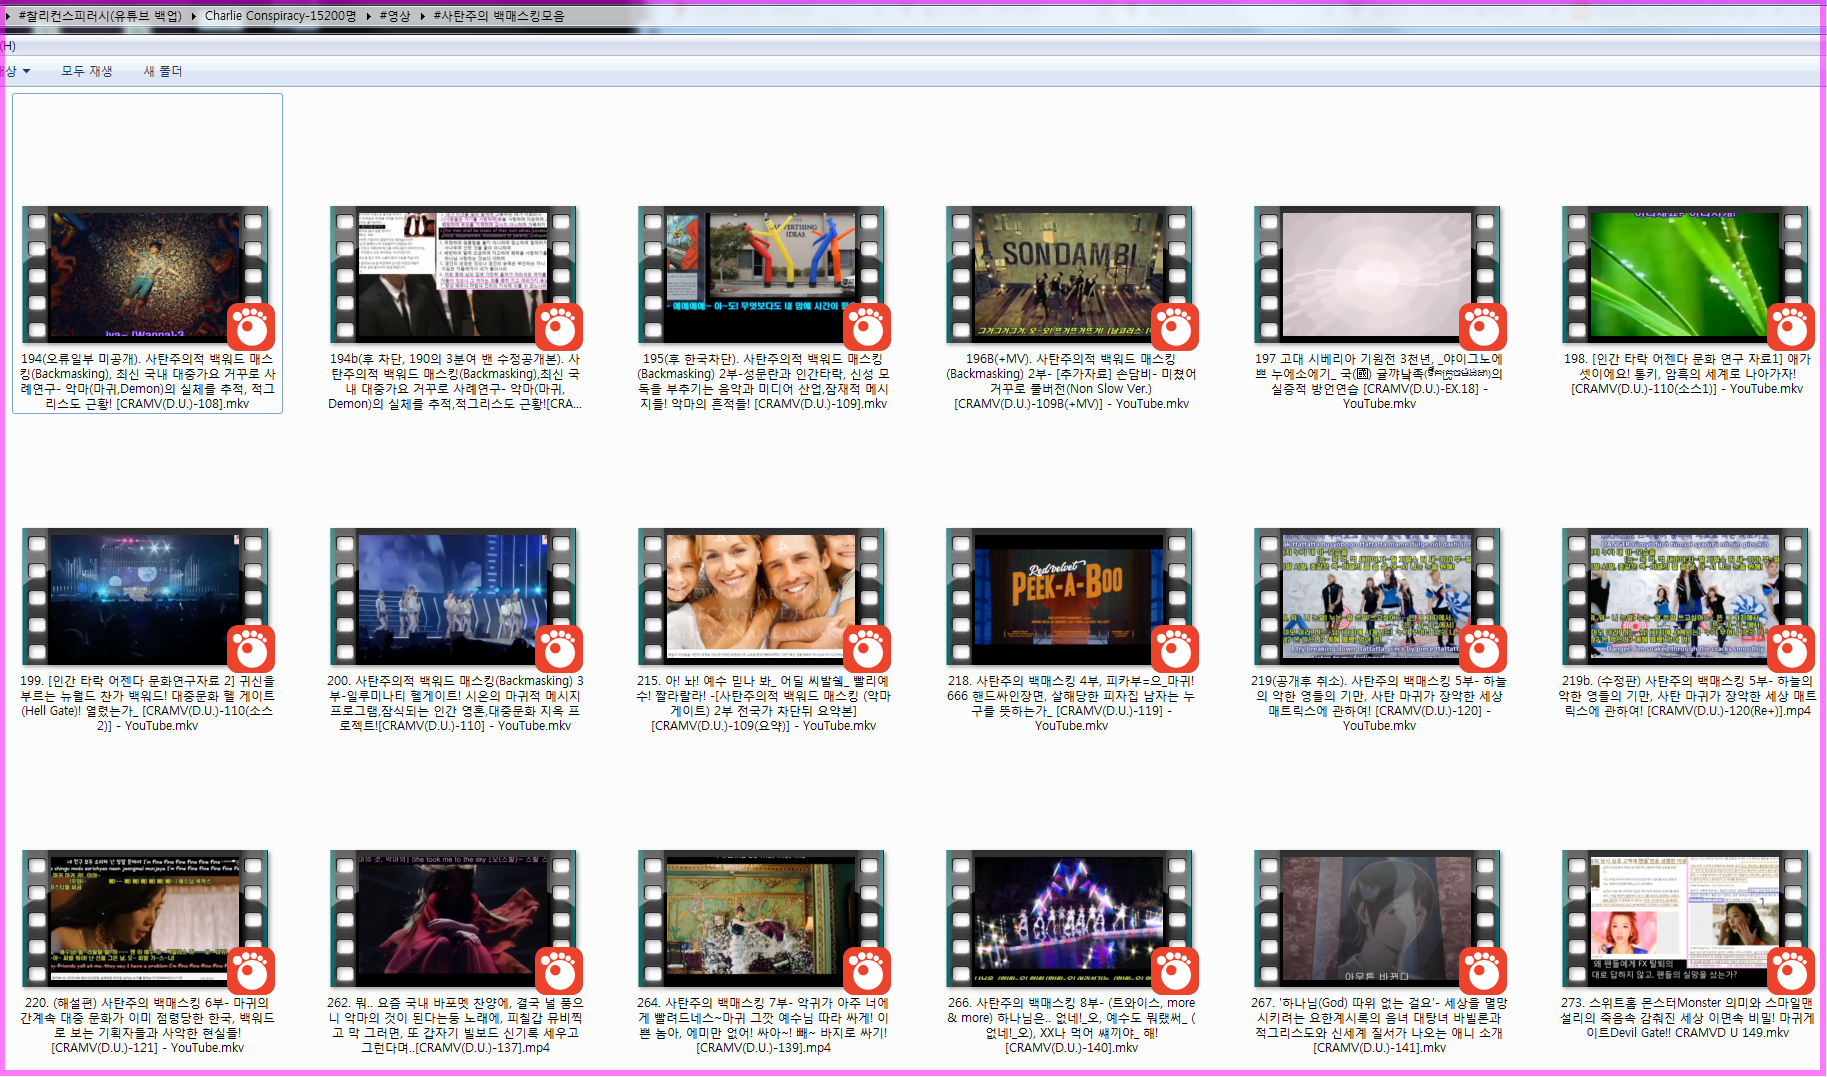Select filename text starting with 218. 사탄주의 백매스킹 4부

[1071, 703]
